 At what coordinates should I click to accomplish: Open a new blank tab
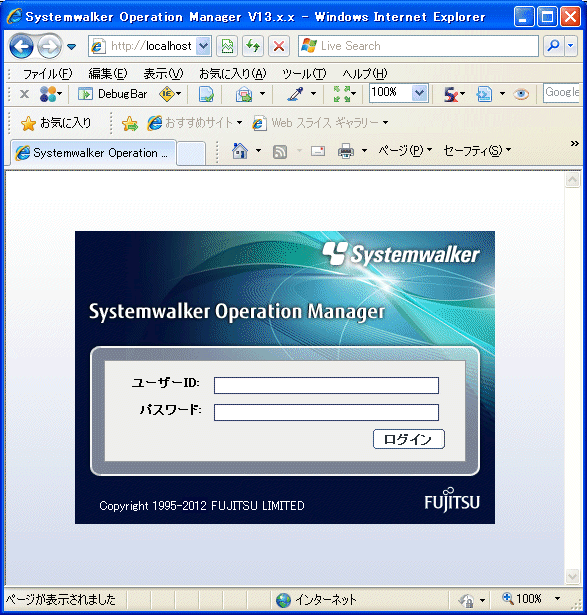pyautogui.click(x=191, y=153)
